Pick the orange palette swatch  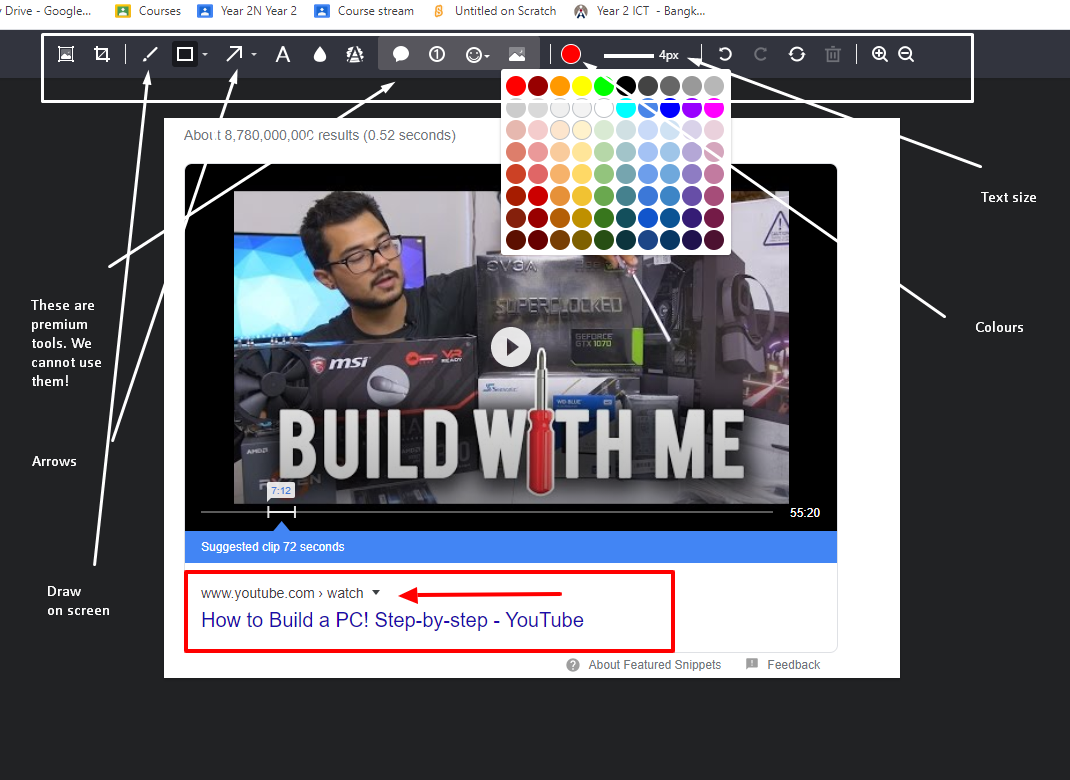tap(560, 86)
